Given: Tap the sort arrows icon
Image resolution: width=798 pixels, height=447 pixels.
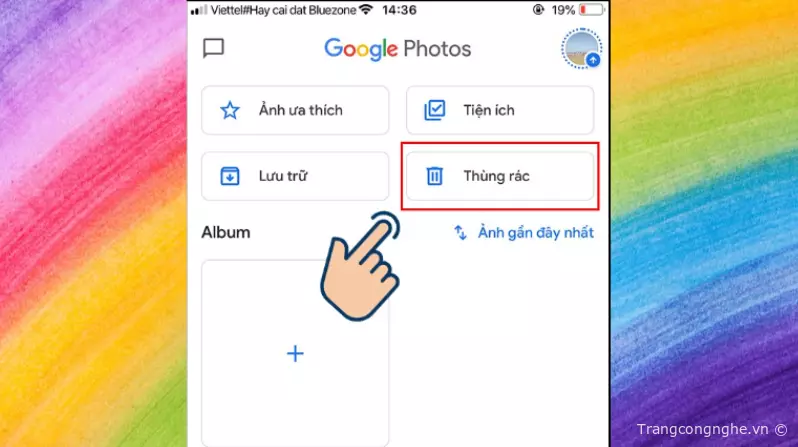Looking at the screenshot, I should 461,233.
